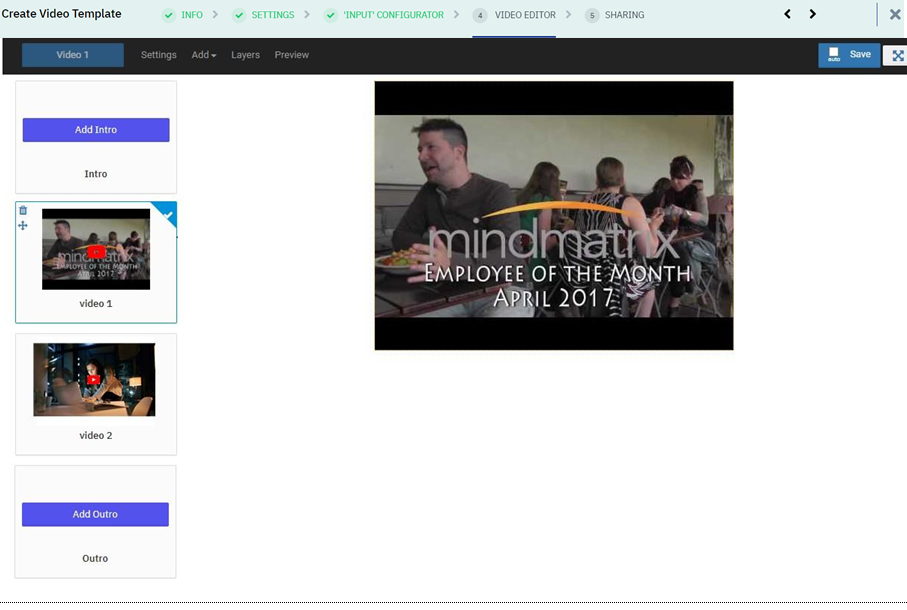
Task: Toggle the selected checkmark on the video 1 card
Action: 168,215
